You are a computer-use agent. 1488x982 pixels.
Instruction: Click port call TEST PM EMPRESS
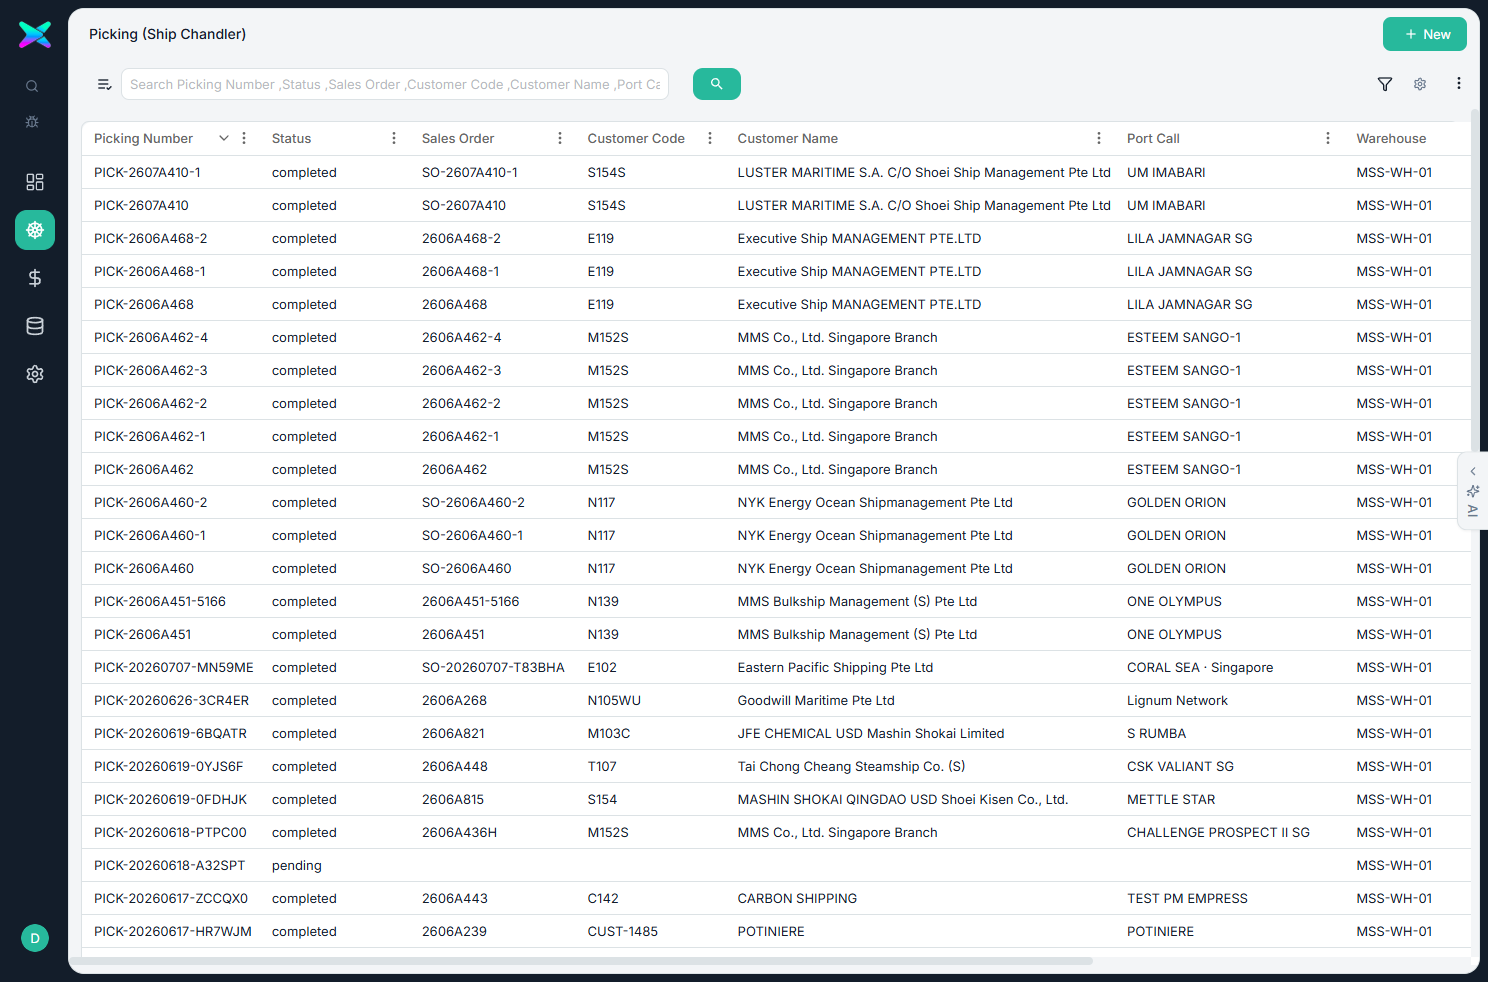[1187, 898]
